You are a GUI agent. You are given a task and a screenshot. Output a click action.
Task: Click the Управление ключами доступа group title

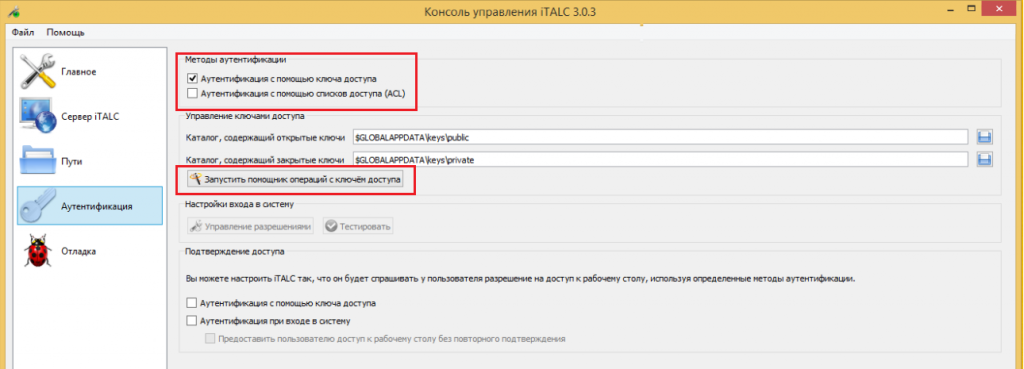click(245, 117)
